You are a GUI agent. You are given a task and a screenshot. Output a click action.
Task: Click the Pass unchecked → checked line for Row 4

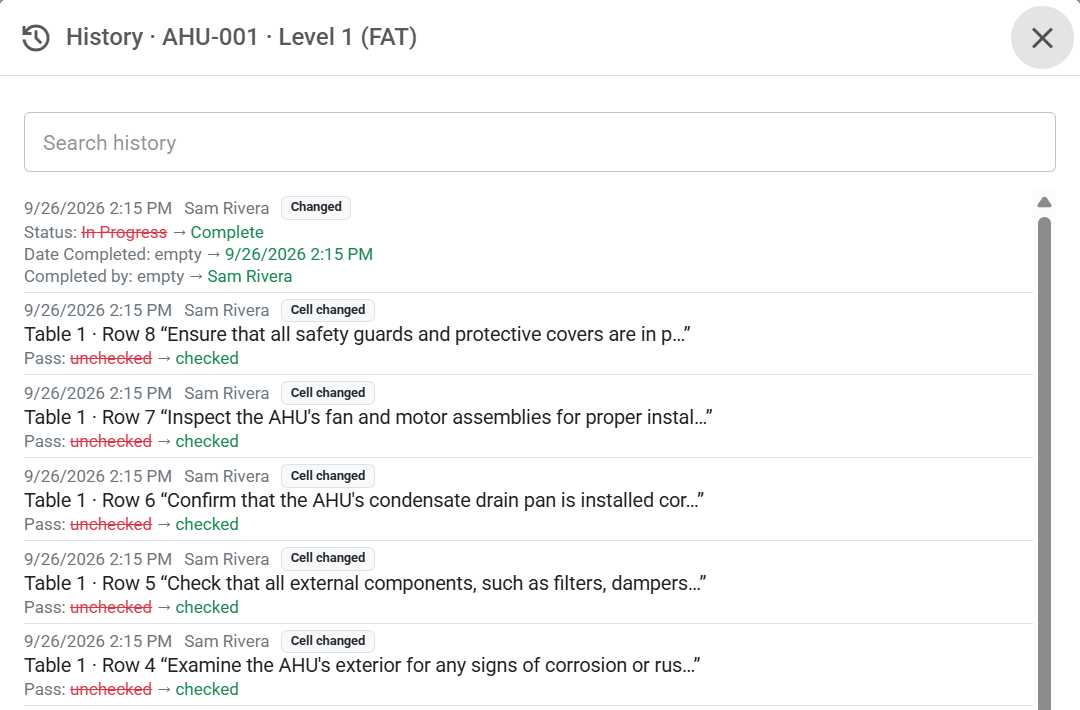coord(132,689)
